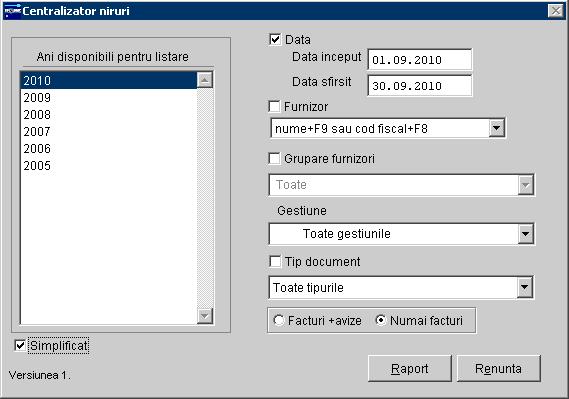
Task: Open the Gestiune dropdown arrow
Action: click(x=525, y=234)
